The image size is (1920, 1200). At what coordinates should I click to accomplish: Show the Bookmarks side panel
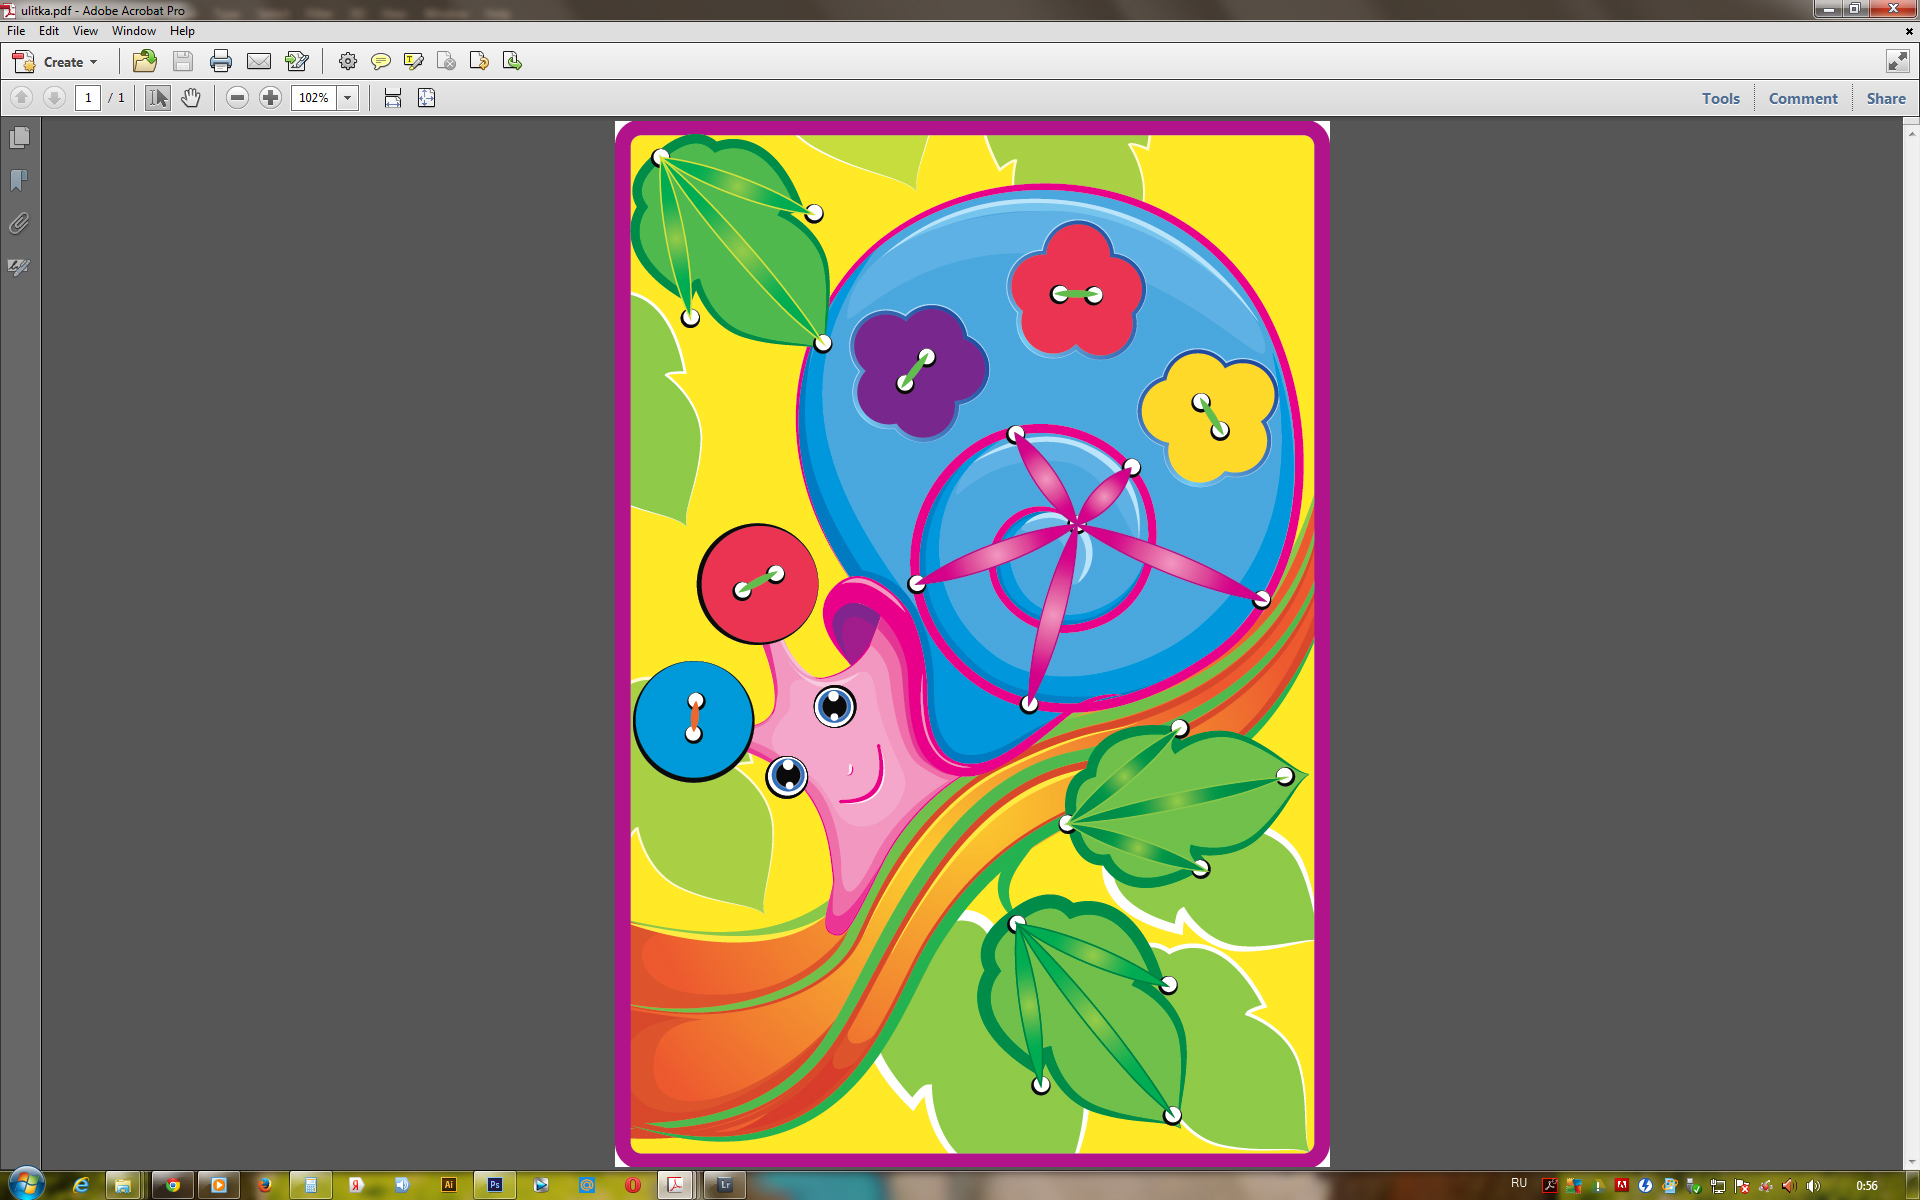click(x=19, y=180)
